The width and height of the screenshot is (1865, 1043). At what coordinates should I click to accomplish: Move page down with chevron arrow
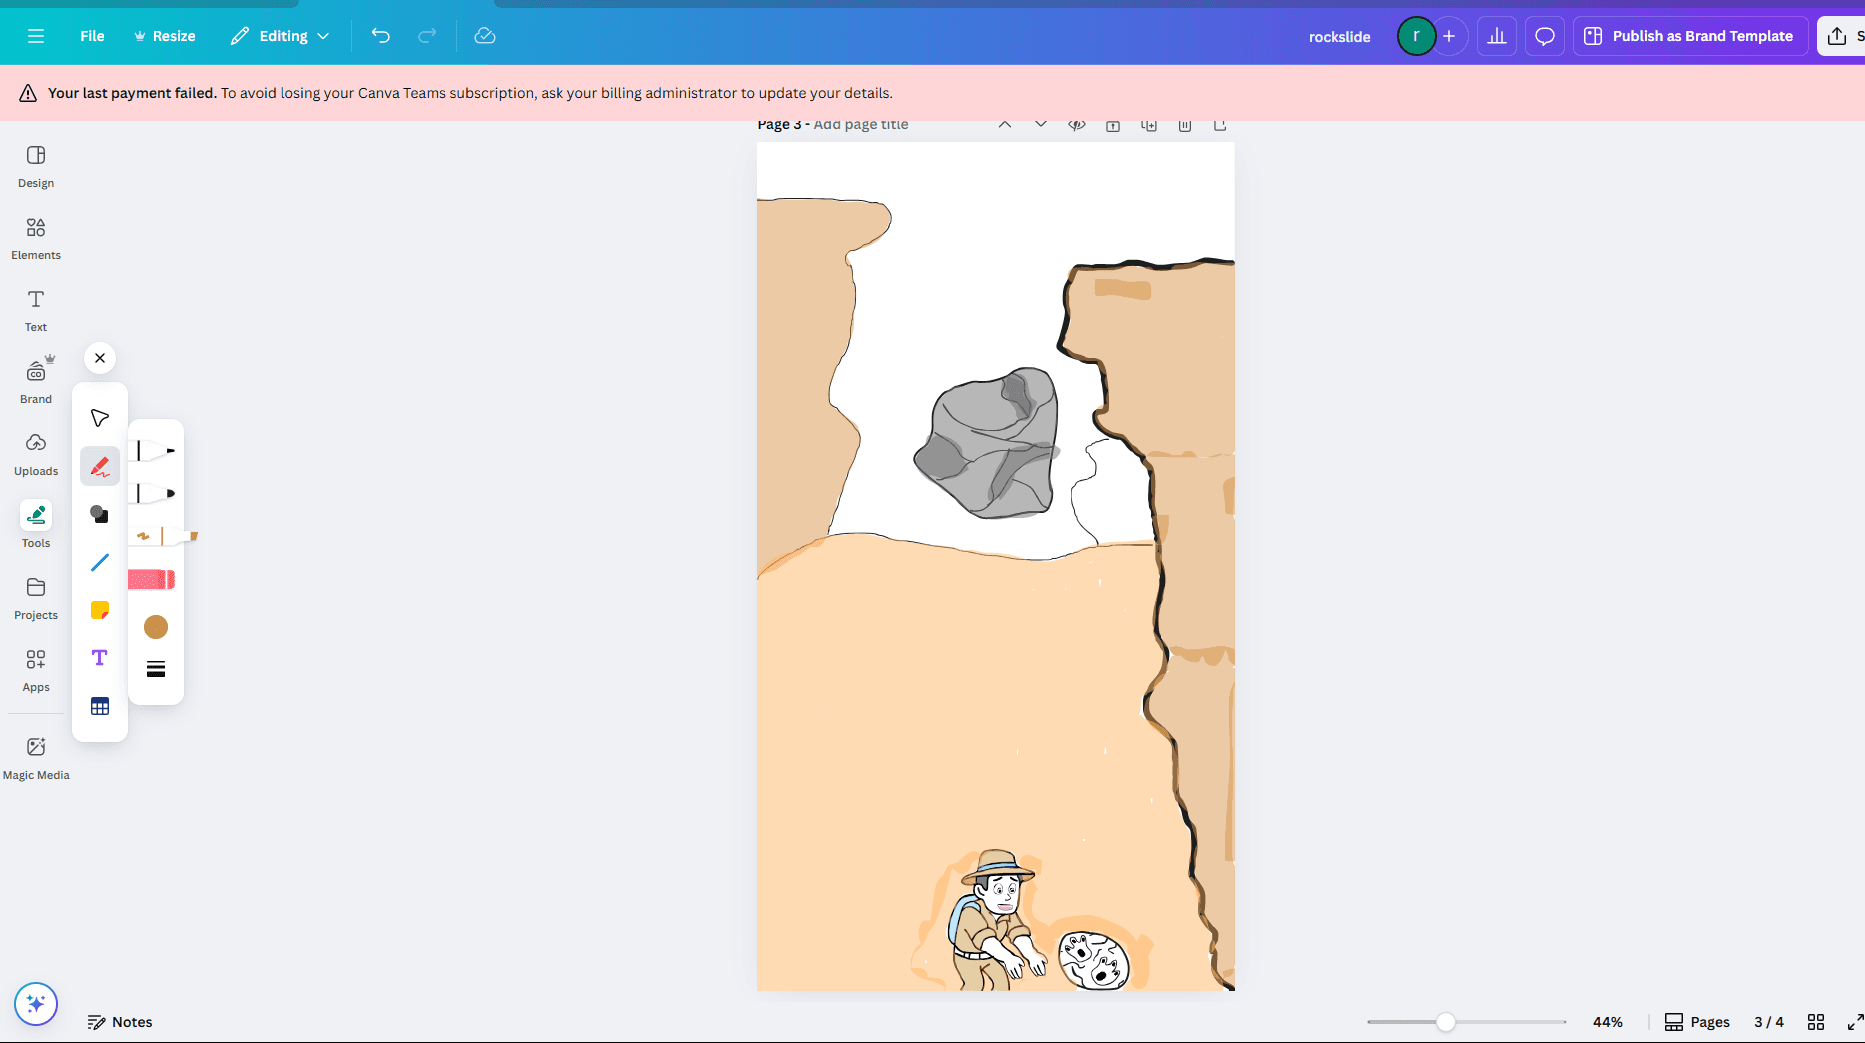point(1041,125)
